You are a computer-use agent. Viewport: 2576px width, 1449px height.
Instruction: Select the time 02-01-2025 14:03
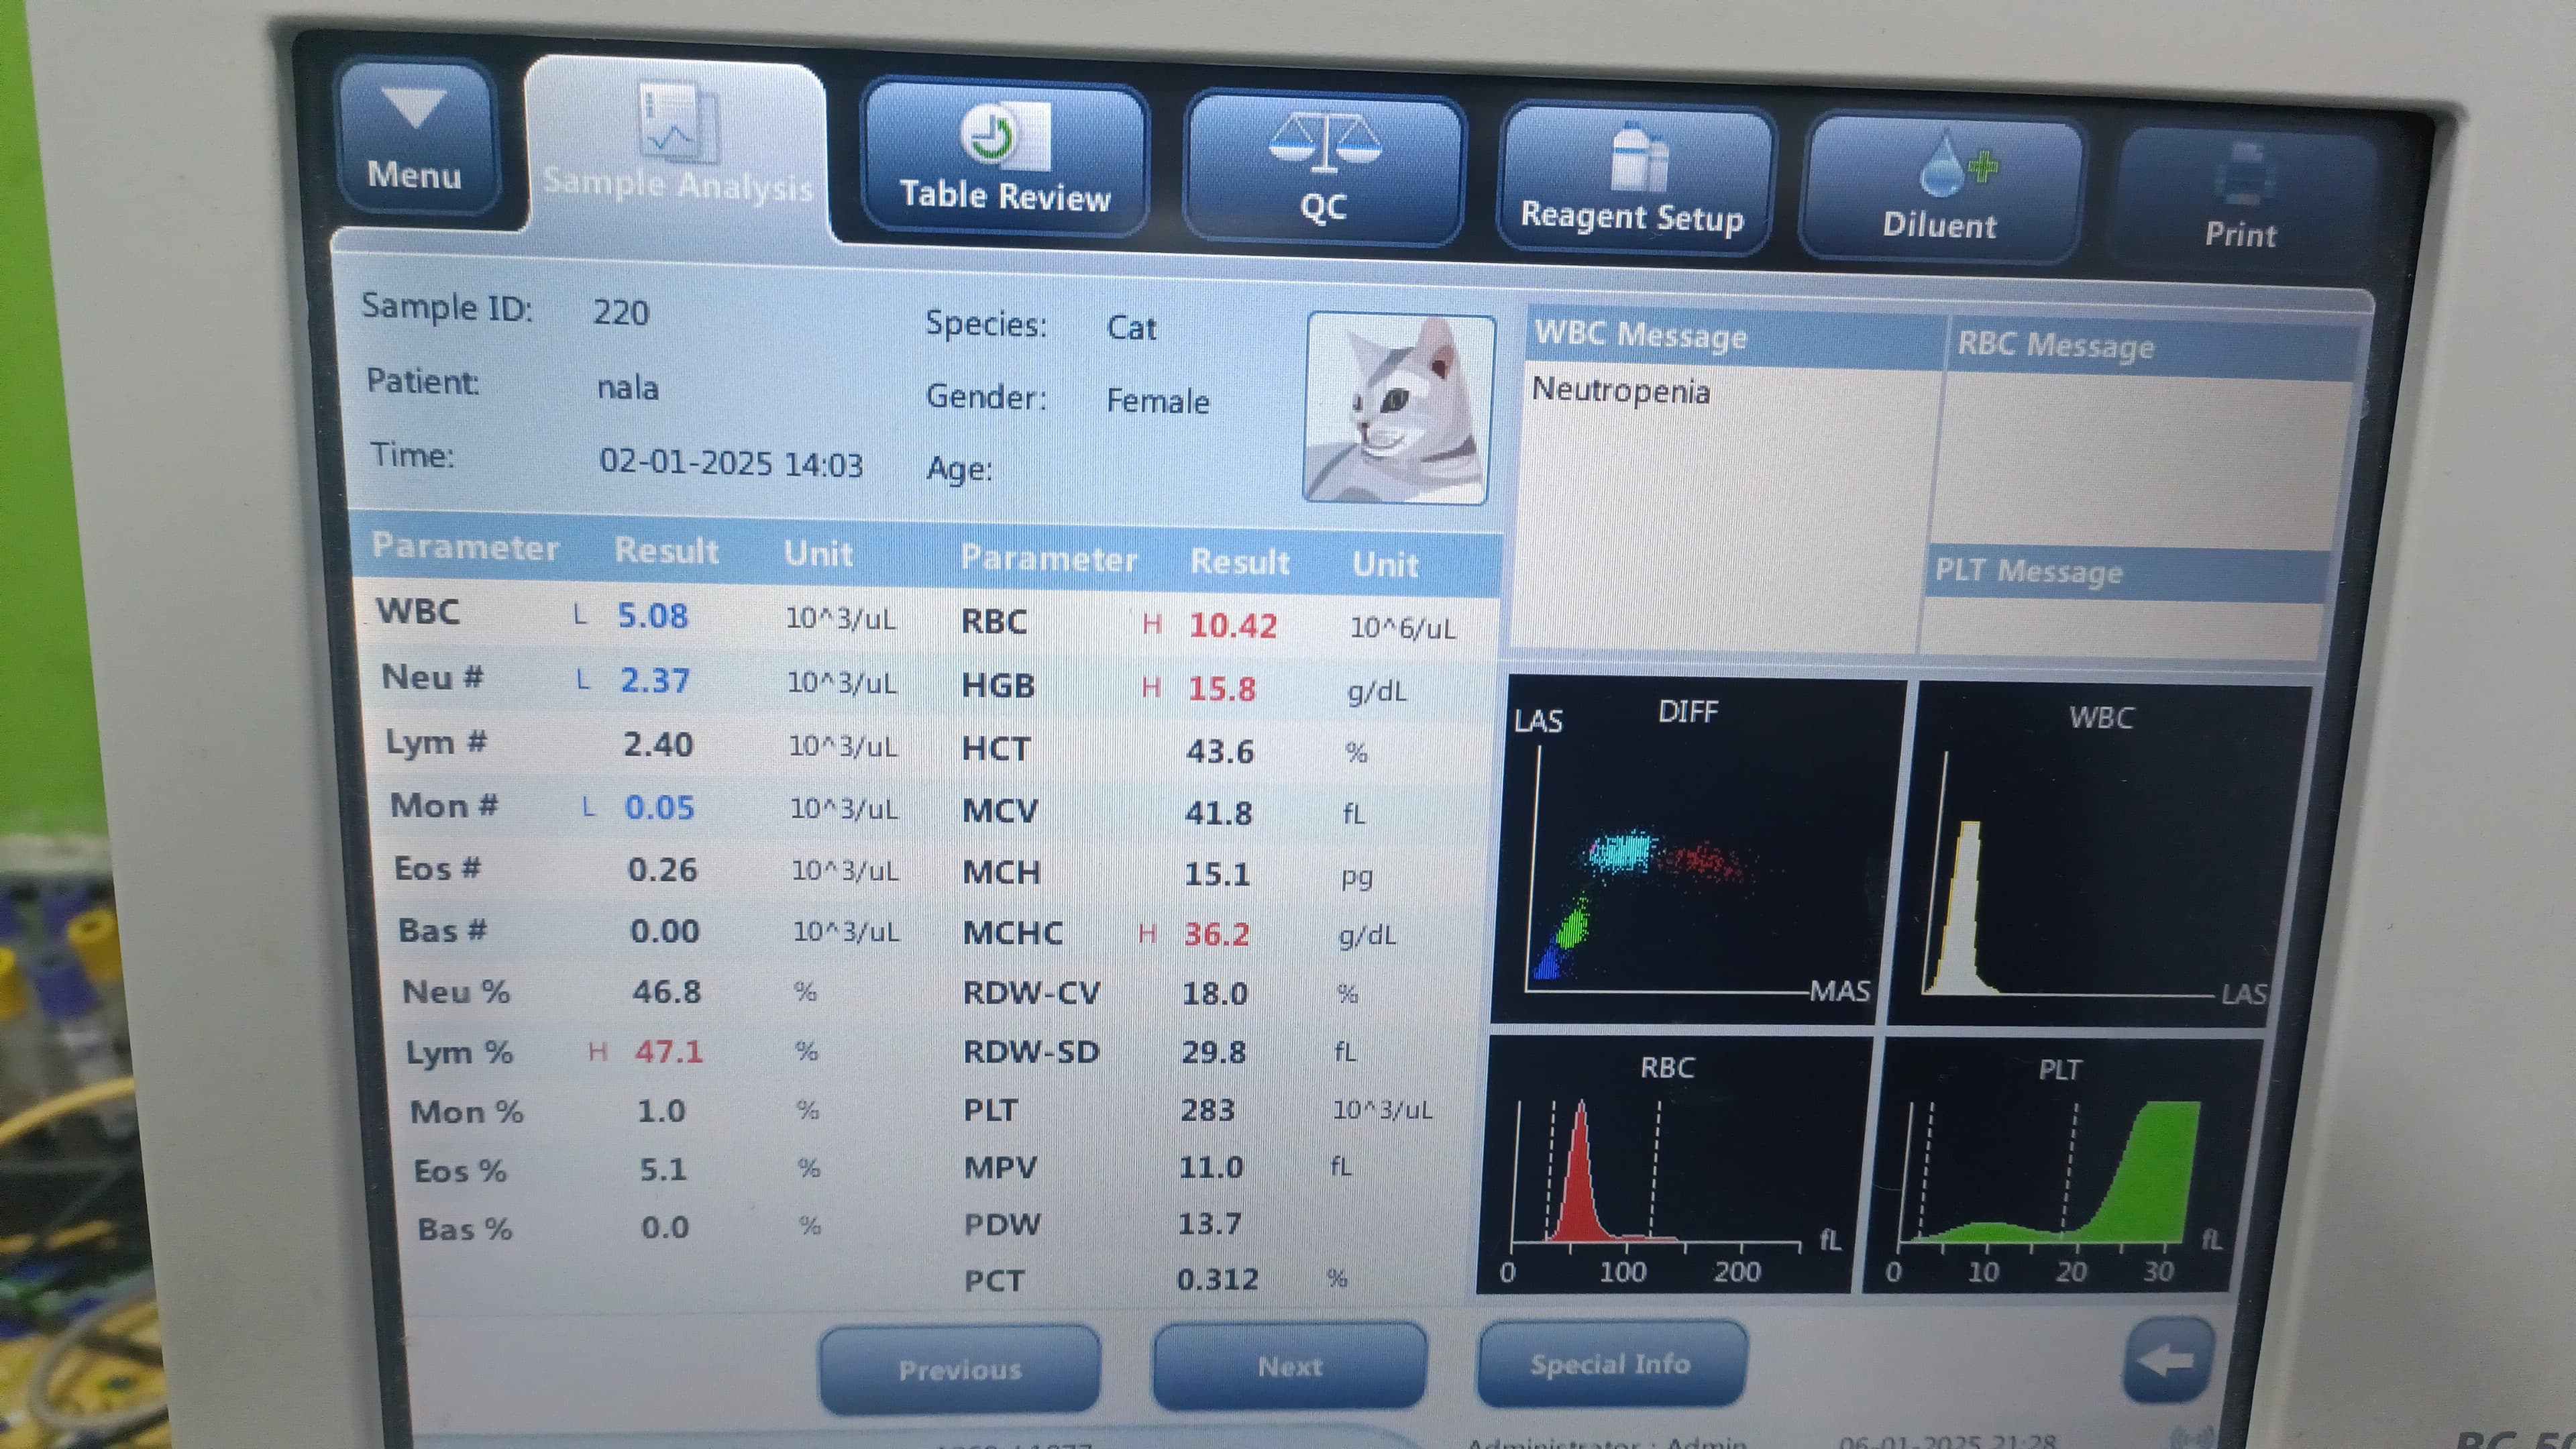(x=731, y=463)
